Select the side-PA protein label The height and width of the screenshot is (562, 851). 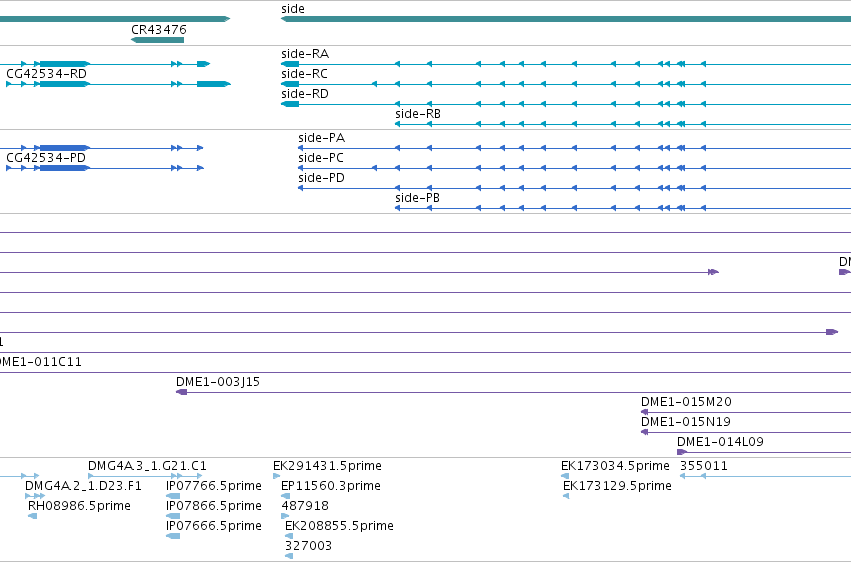coord(321,138)
